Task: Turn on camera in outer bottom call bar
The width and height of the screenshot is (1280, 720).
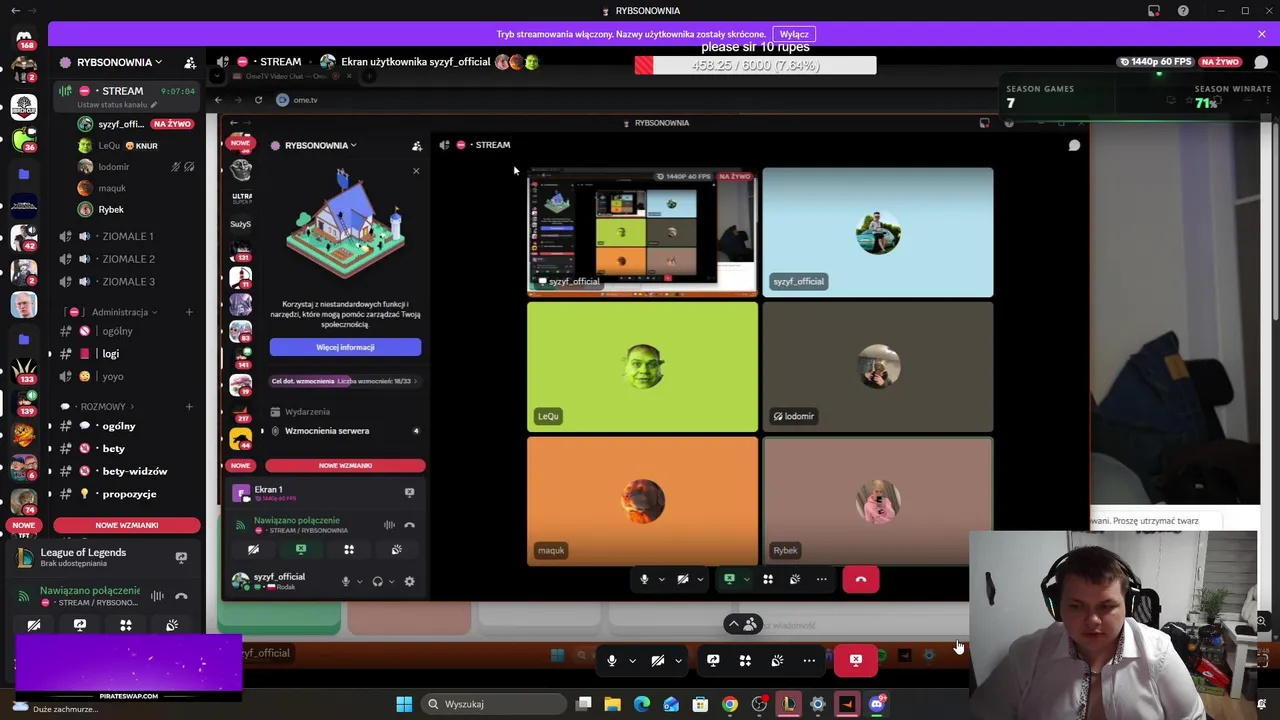Action: (658, 660)
